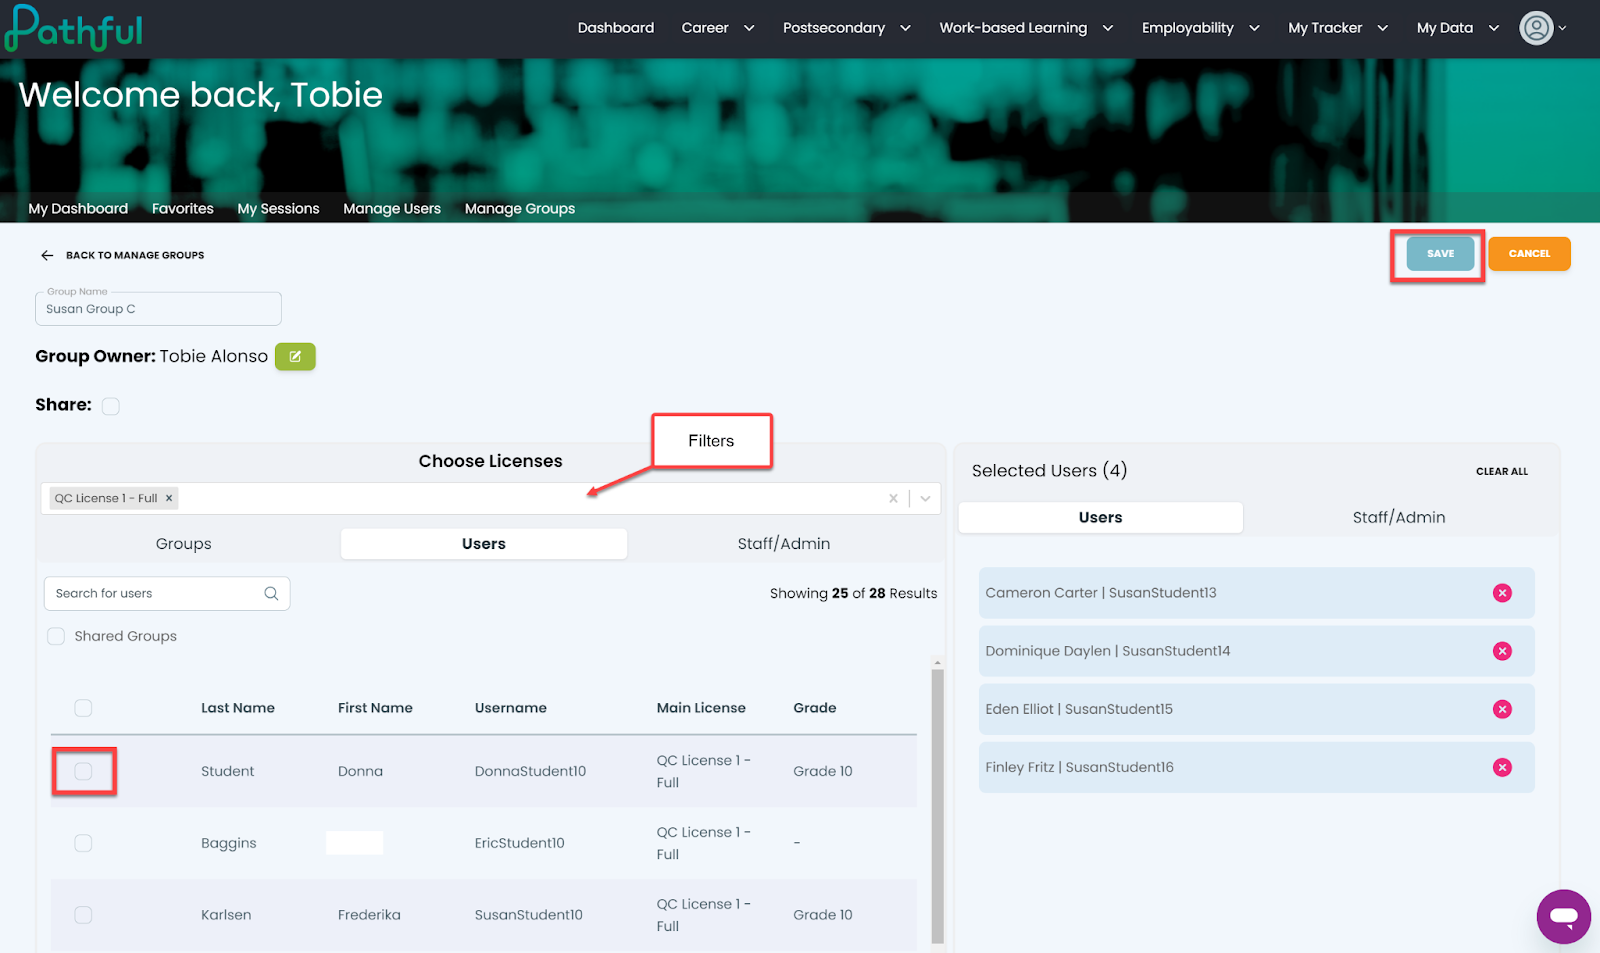This screenshot has width=1600, height=953.
Task: Click CLEAR ALL selected users
Action: 1502,472
